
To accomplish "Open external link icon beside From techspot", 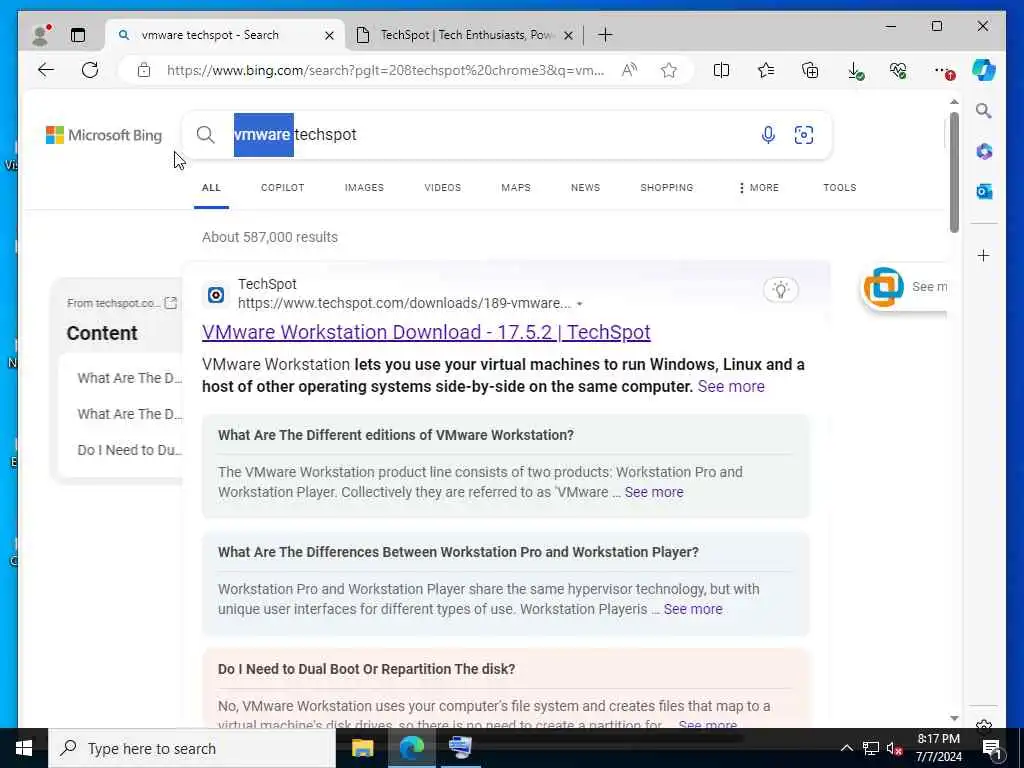I will click(x=170, y=302).
